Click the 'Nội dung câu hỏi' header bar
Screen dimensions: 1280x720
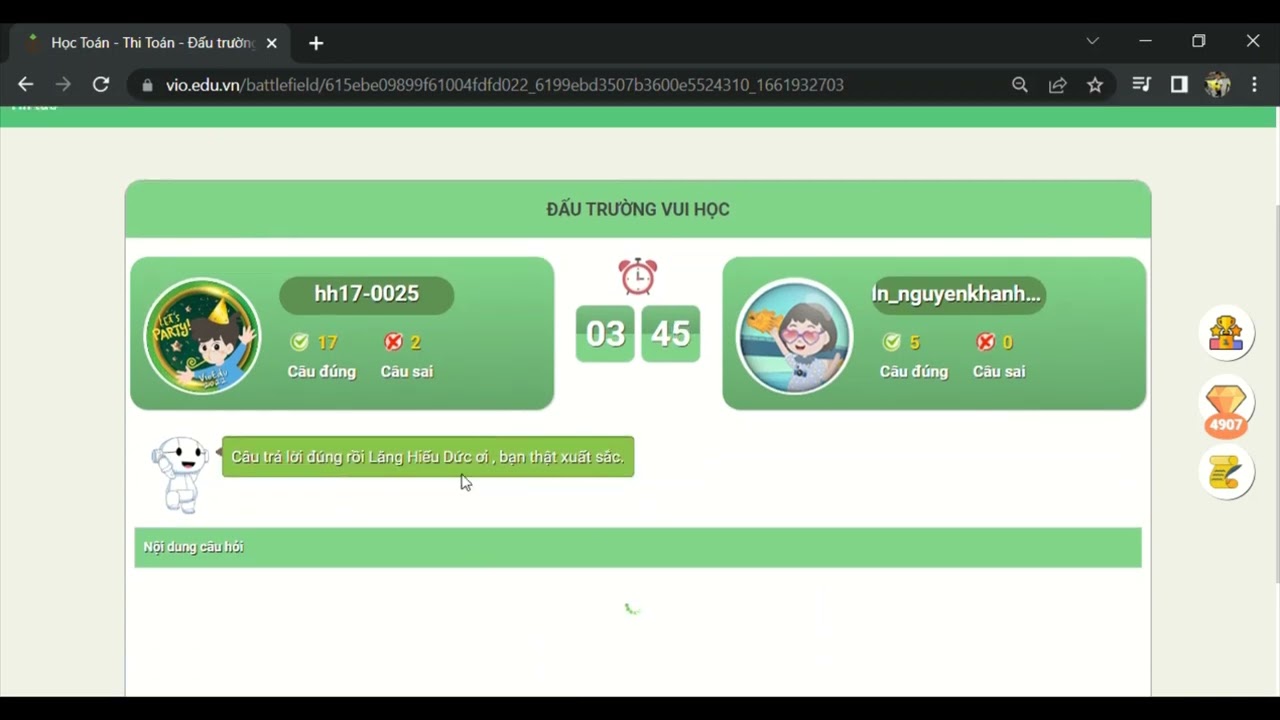click(x=638, y=547)
